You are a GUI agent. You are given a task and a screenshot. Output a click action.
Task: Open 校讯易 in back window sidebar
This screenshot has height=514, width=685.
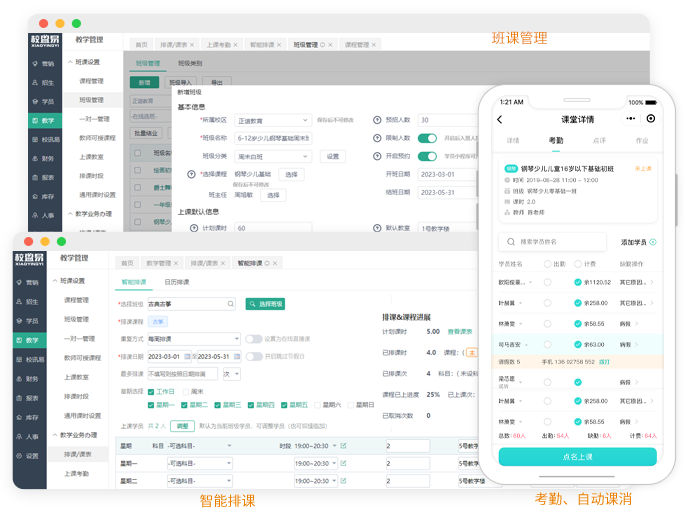(x=46, y=140)
